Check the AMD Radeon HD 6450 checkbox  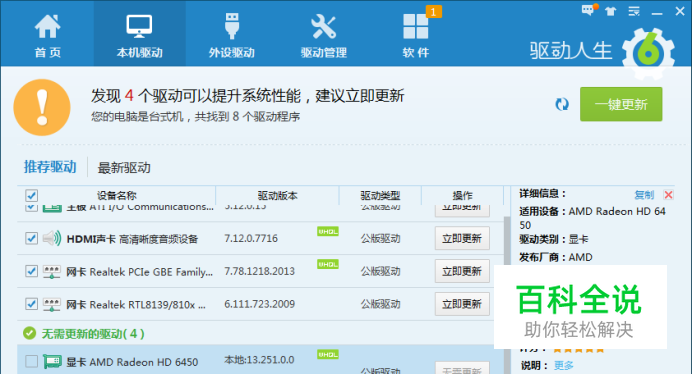(31, 362)
